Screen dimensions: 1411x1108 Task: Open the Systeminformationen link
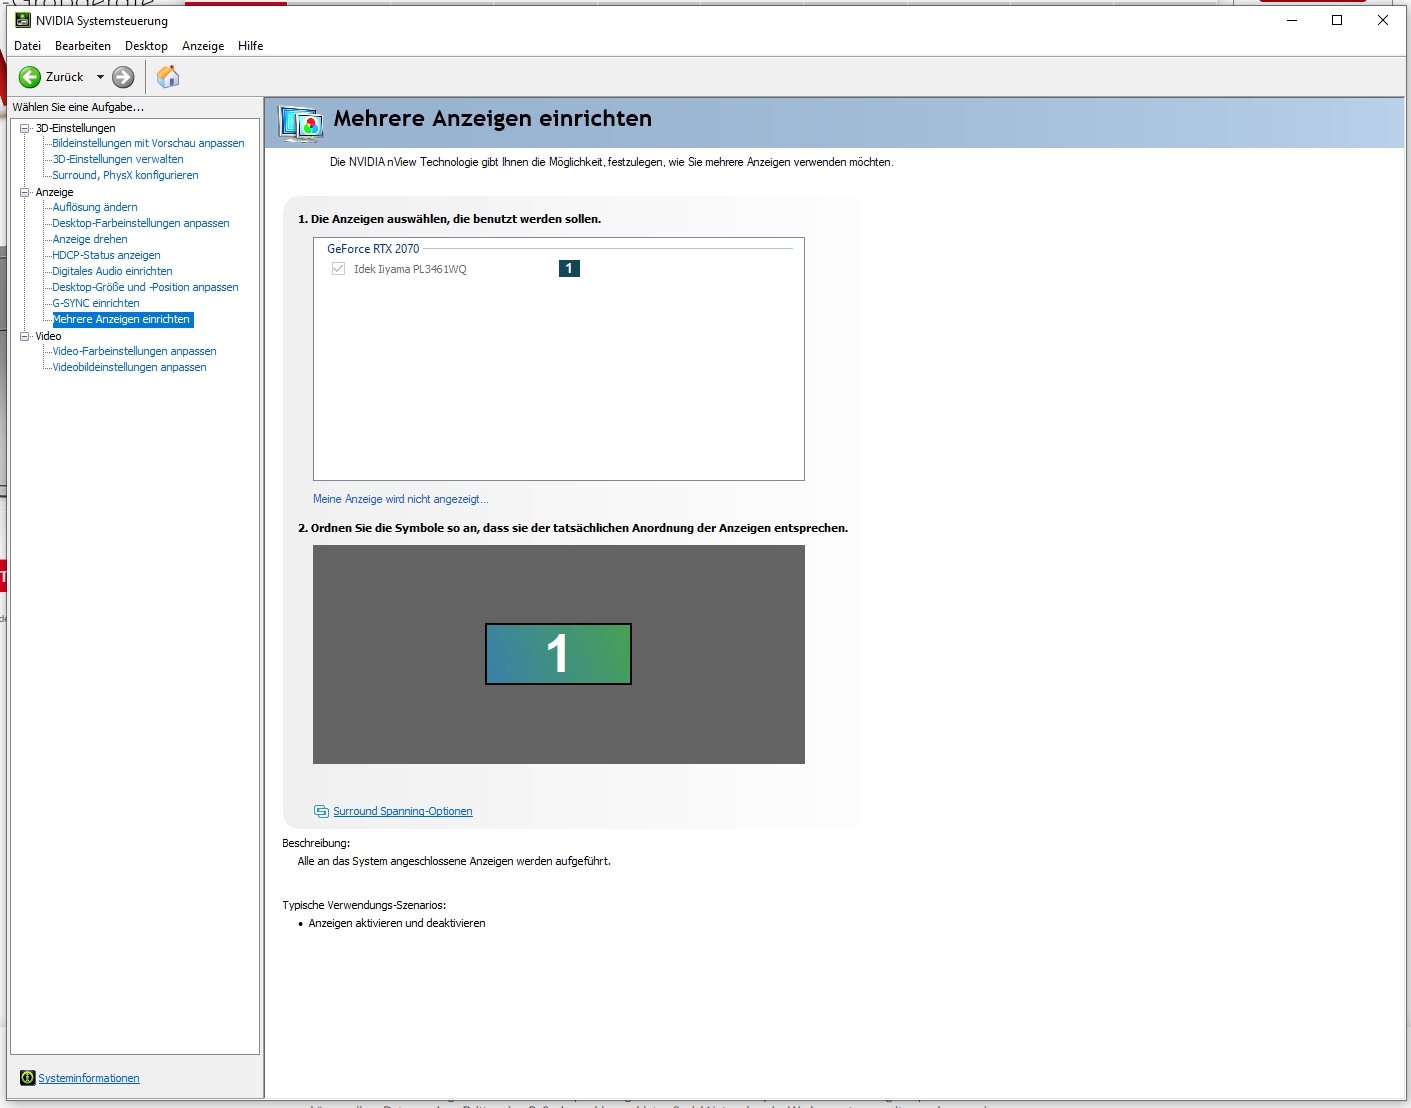coord(89,1078)
